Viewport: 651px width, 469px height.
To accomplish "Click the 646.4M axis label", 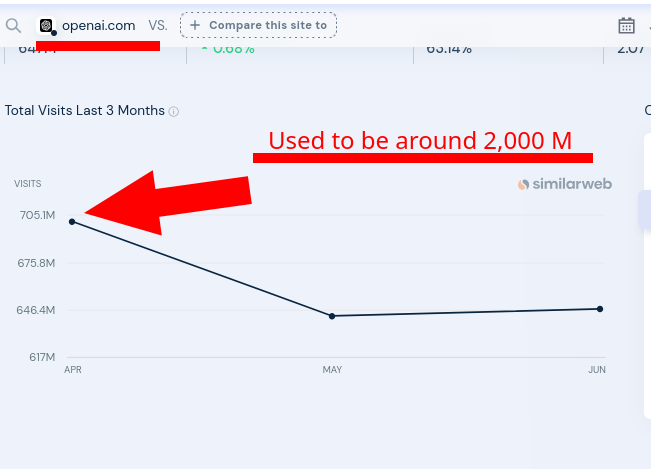I will [36, 310].
